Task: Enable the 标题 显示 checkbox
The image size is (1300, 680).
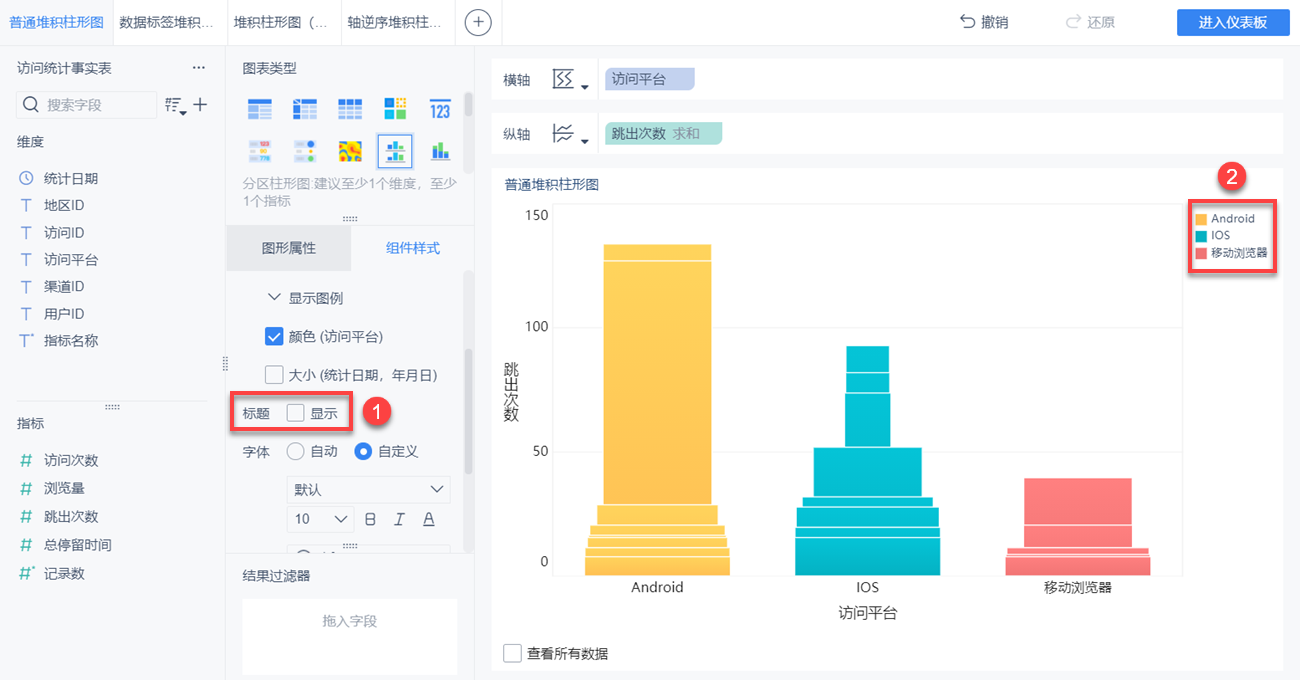Action: click(296, 413)
